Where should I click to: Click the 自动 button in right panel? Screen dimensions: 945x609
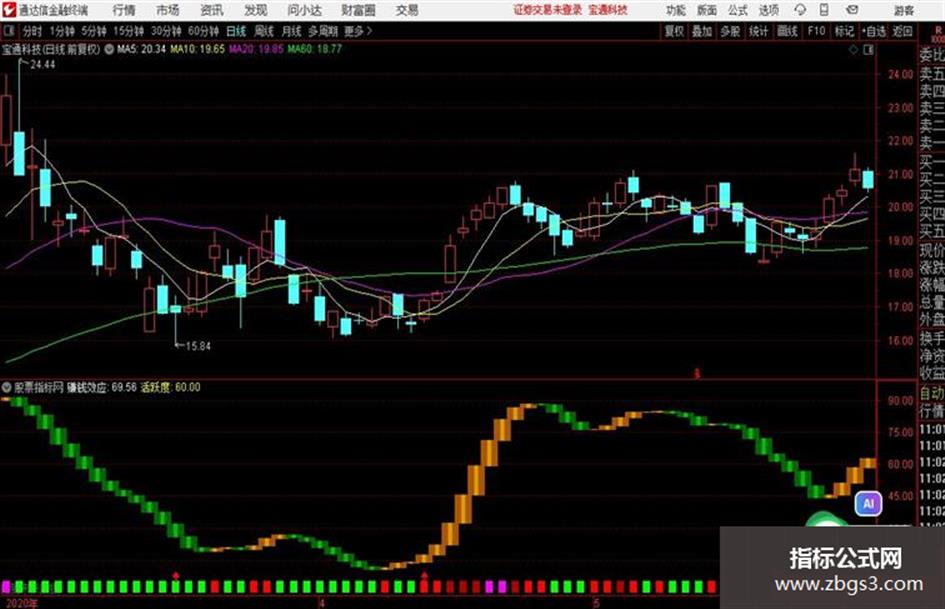931,394
